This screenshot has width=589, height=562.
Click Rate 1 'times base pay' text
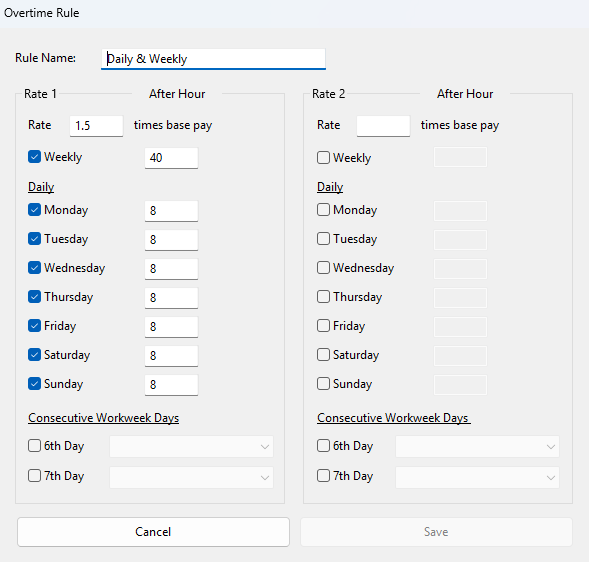pos(173,125)
